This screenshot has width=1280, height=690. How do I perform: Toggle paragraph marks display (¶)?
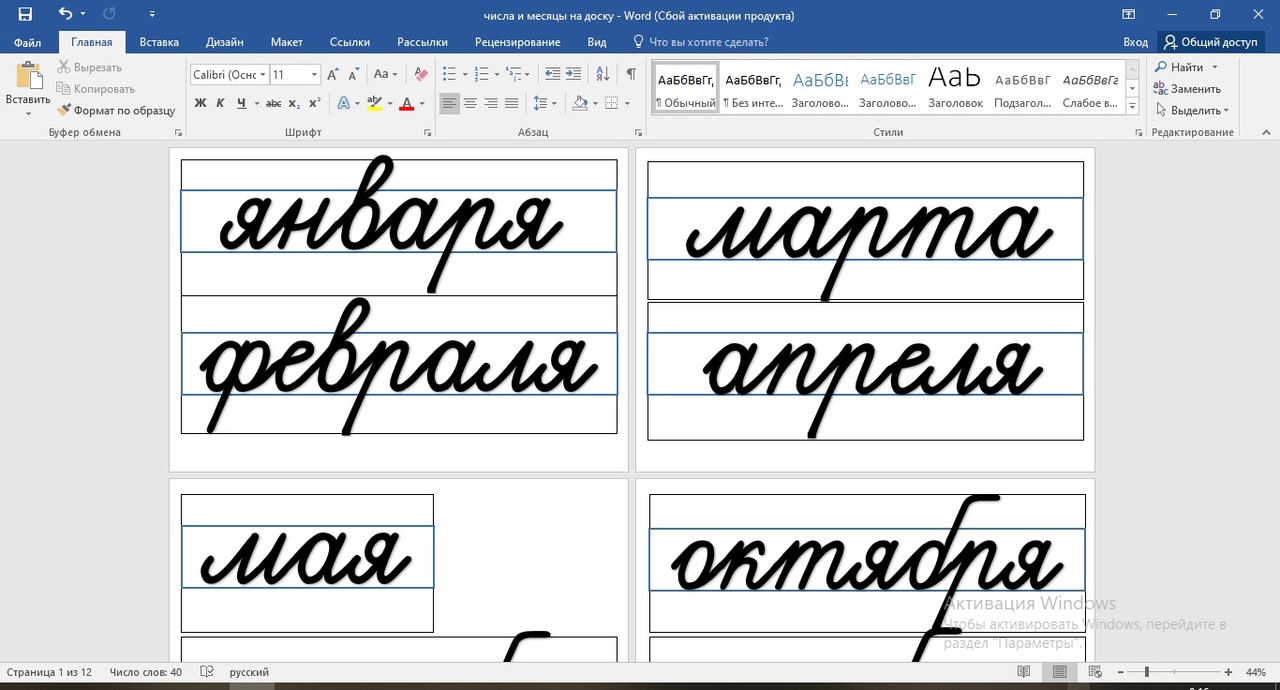(x=631, y=74)
